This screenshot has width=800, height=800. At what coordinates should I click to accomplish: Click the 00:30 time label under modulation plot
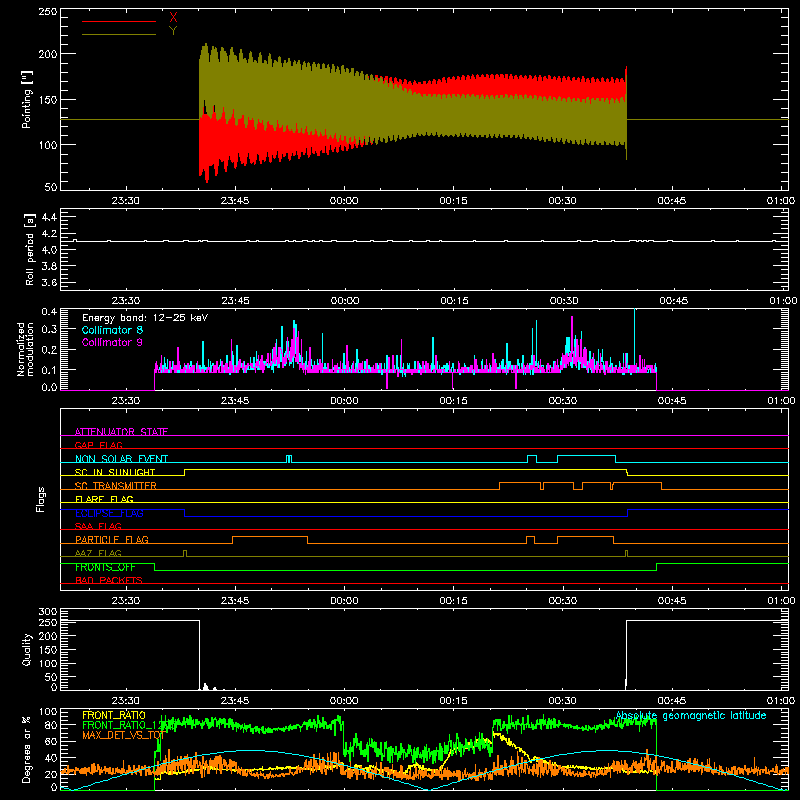562,401
